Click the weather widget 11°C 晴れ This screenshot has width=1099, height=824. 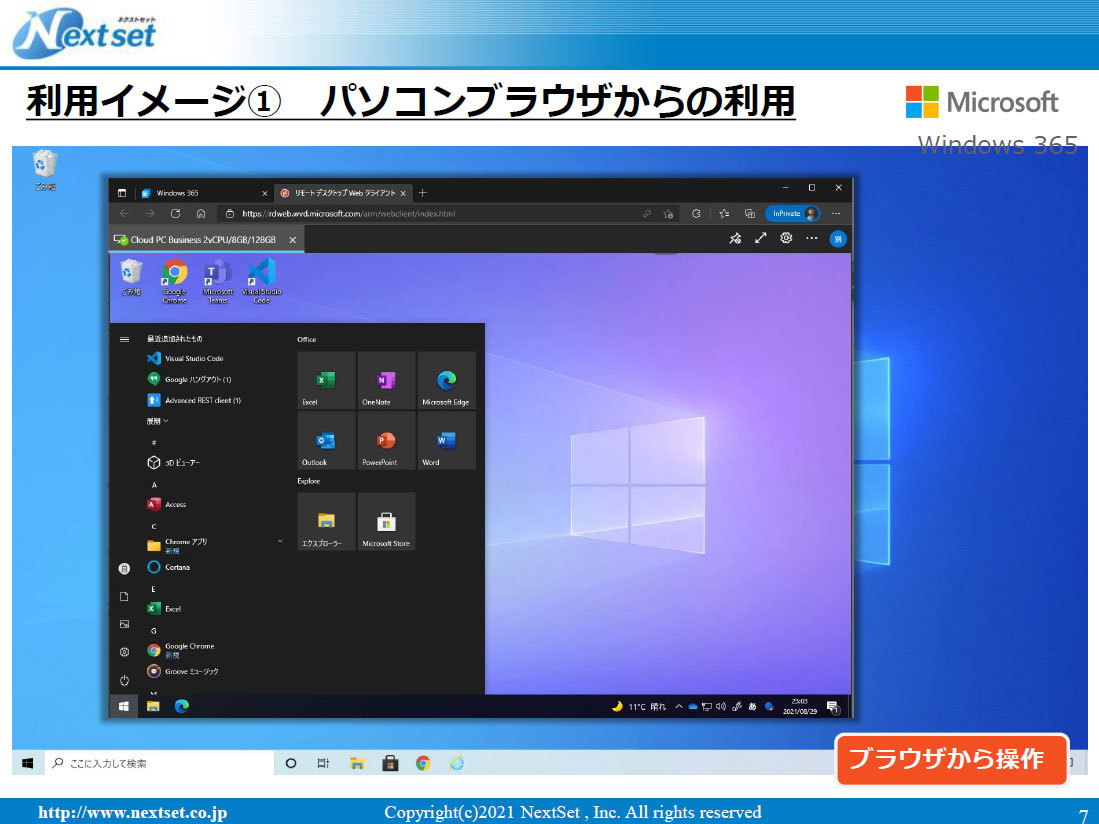pos(639,706)
